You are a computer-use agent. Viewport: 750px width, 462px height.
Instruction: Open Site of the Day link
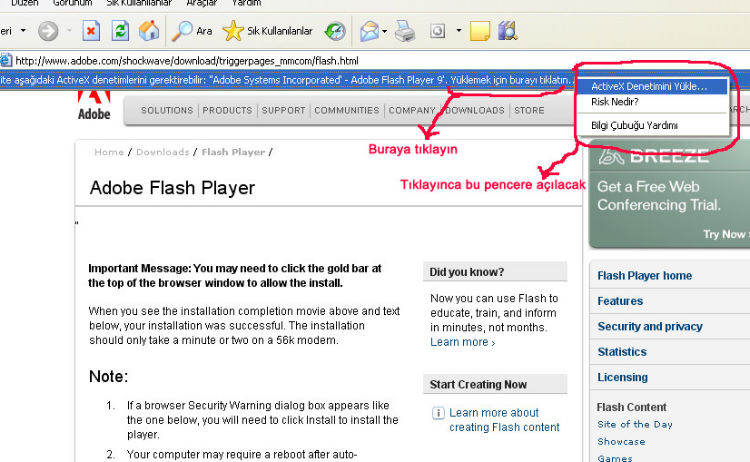point(635,425)
